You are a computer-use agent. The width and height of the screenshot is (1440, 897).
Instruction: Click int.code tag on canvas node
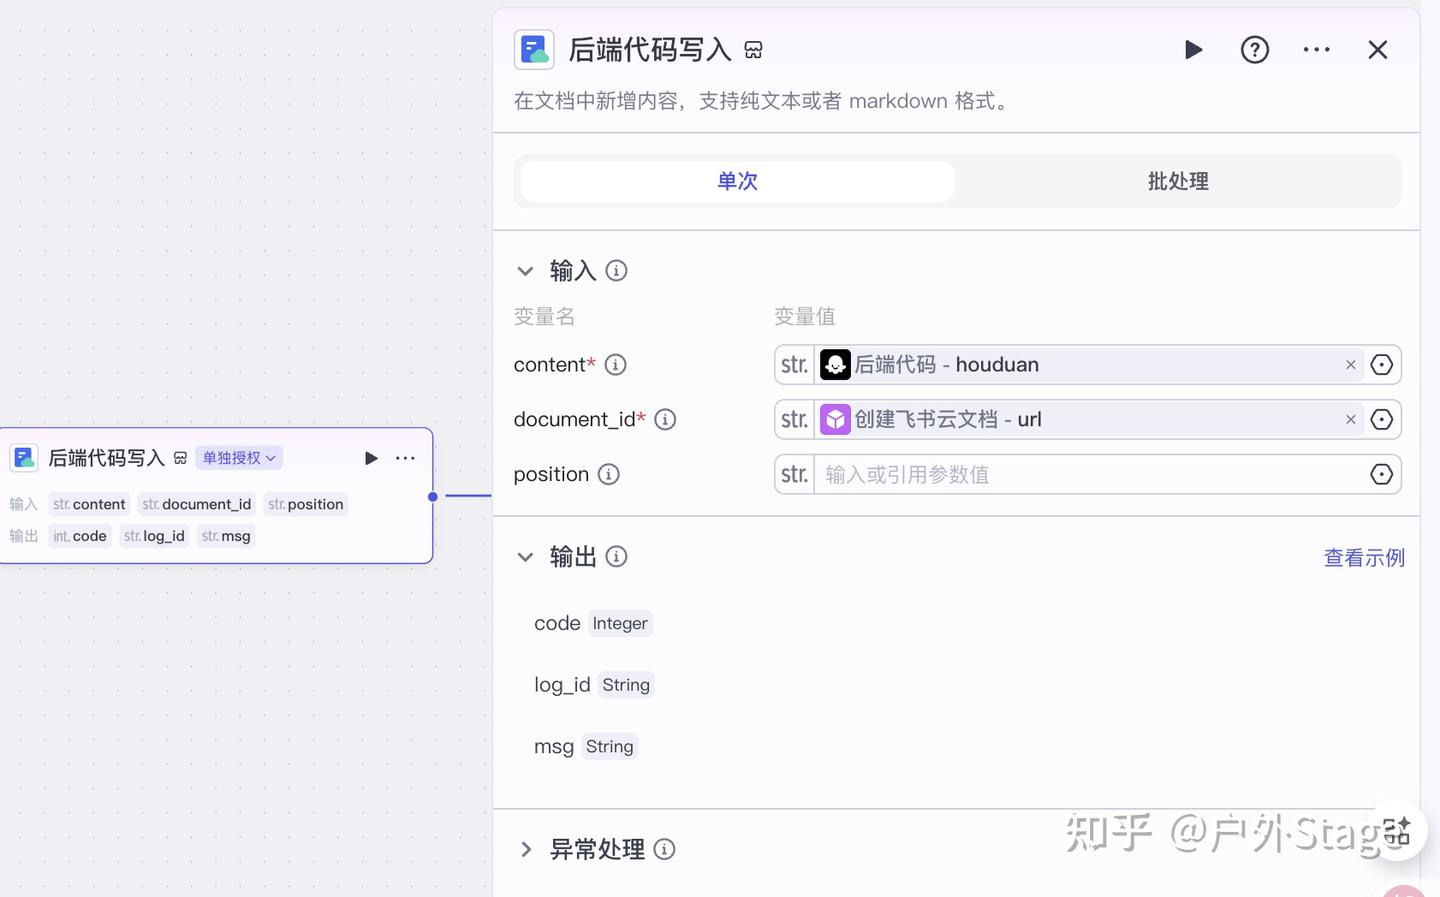click(x=80, y=536)
